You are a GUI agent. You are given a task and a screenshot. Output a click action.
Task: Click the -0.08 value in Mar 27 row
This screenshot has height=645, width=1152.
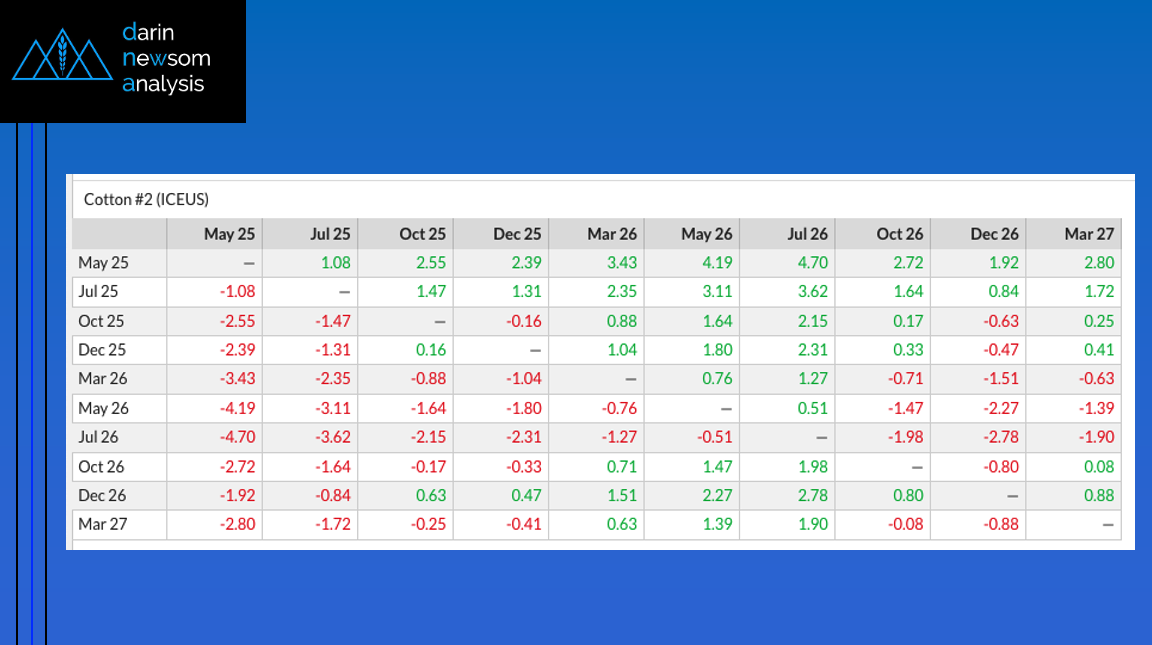tap(904, 524)
